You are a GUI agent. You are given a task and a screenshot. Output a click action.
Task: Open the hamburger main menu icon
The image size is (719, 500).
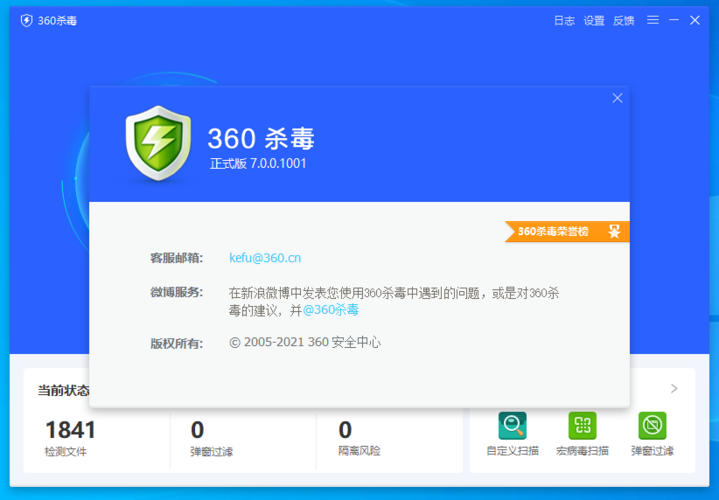[653, 20]
